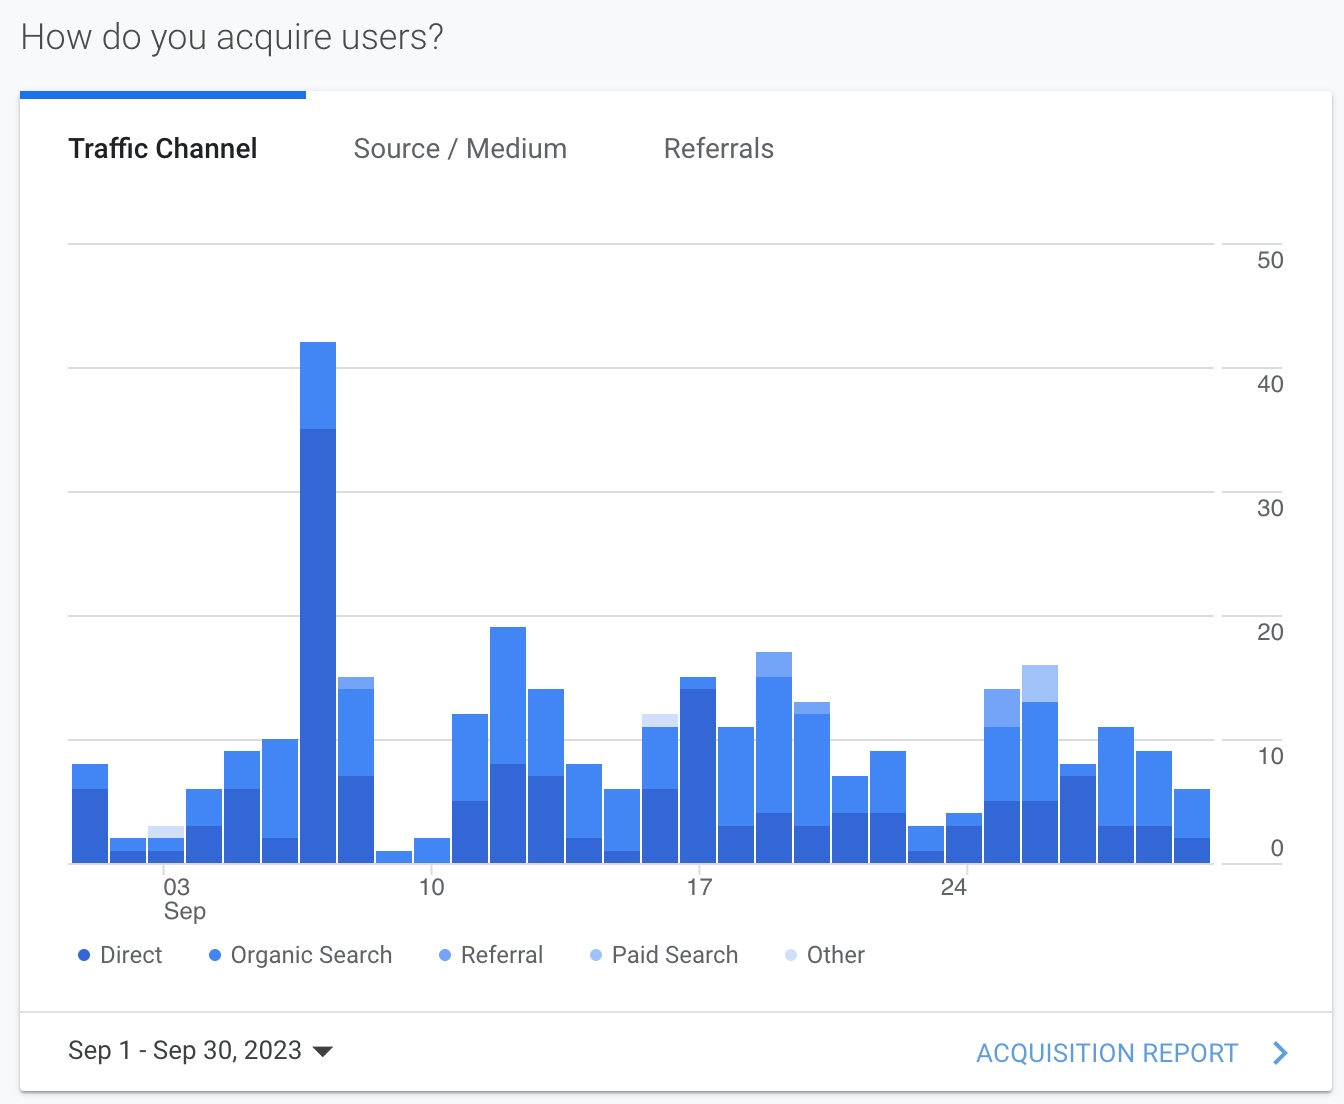The height and width of the screenshot is (1104, 1344).
Task: Select the Referrals tab
Action: (x=718, y=149)
